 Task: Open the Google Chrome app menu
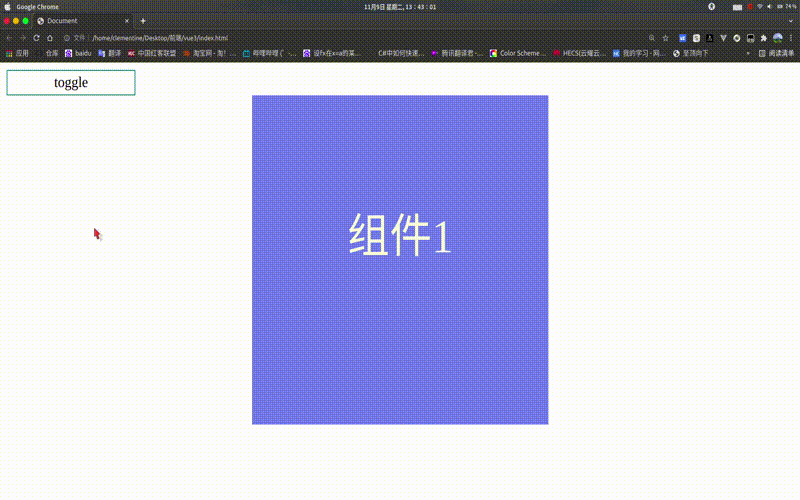37,7
